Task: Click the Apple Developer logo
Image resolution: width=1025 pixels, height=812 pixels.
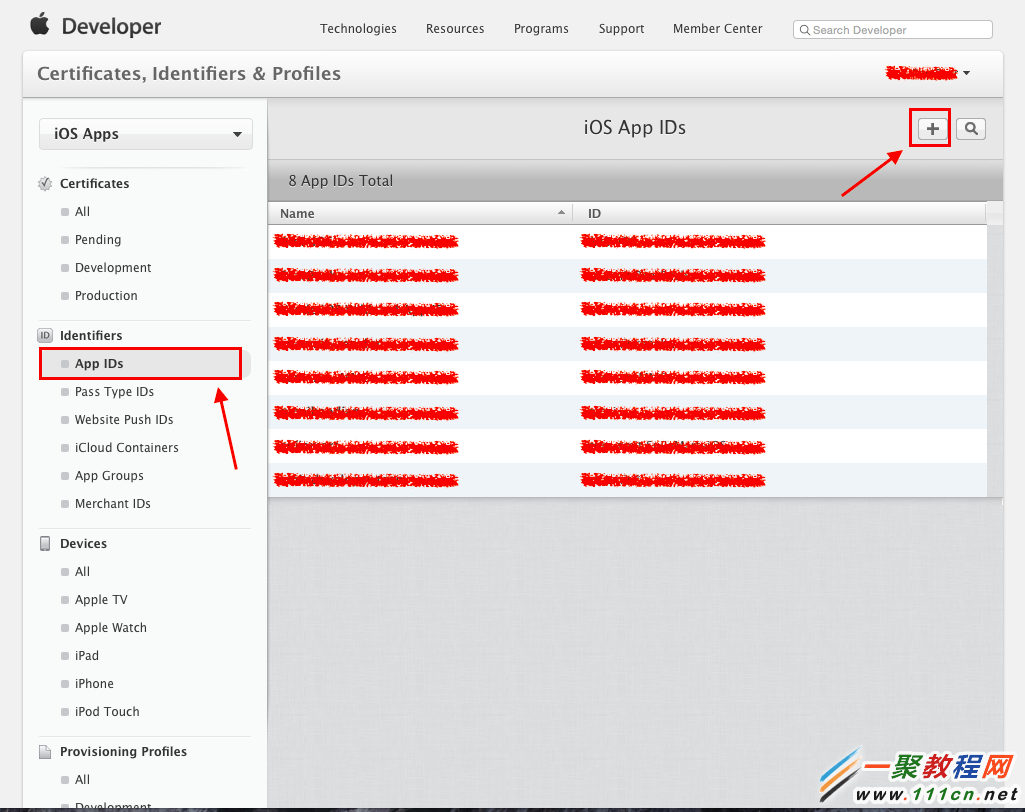Action: (41, 24)
